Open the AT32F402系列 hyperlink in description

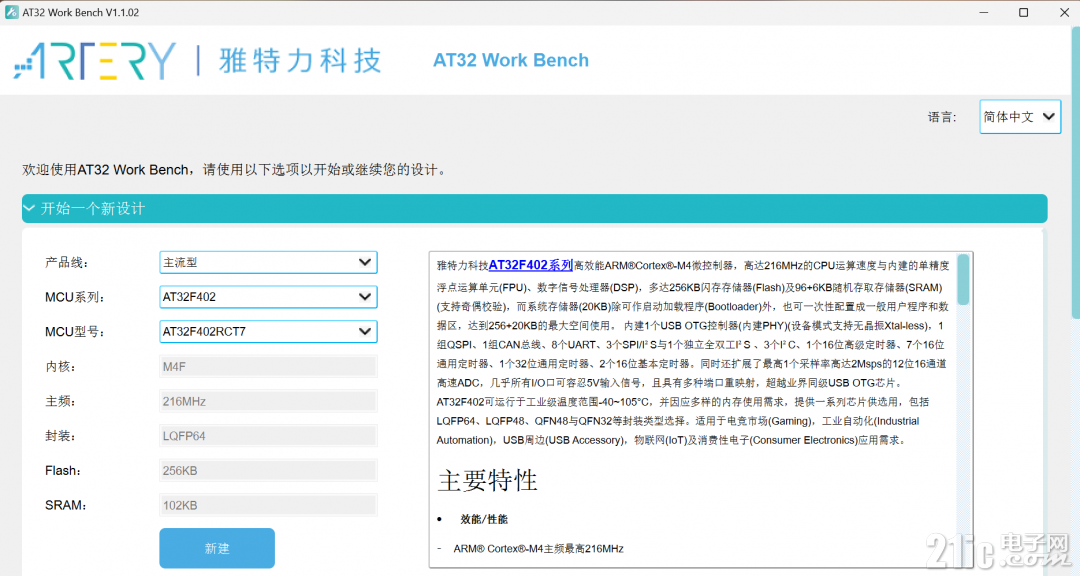tap(530, 265)
